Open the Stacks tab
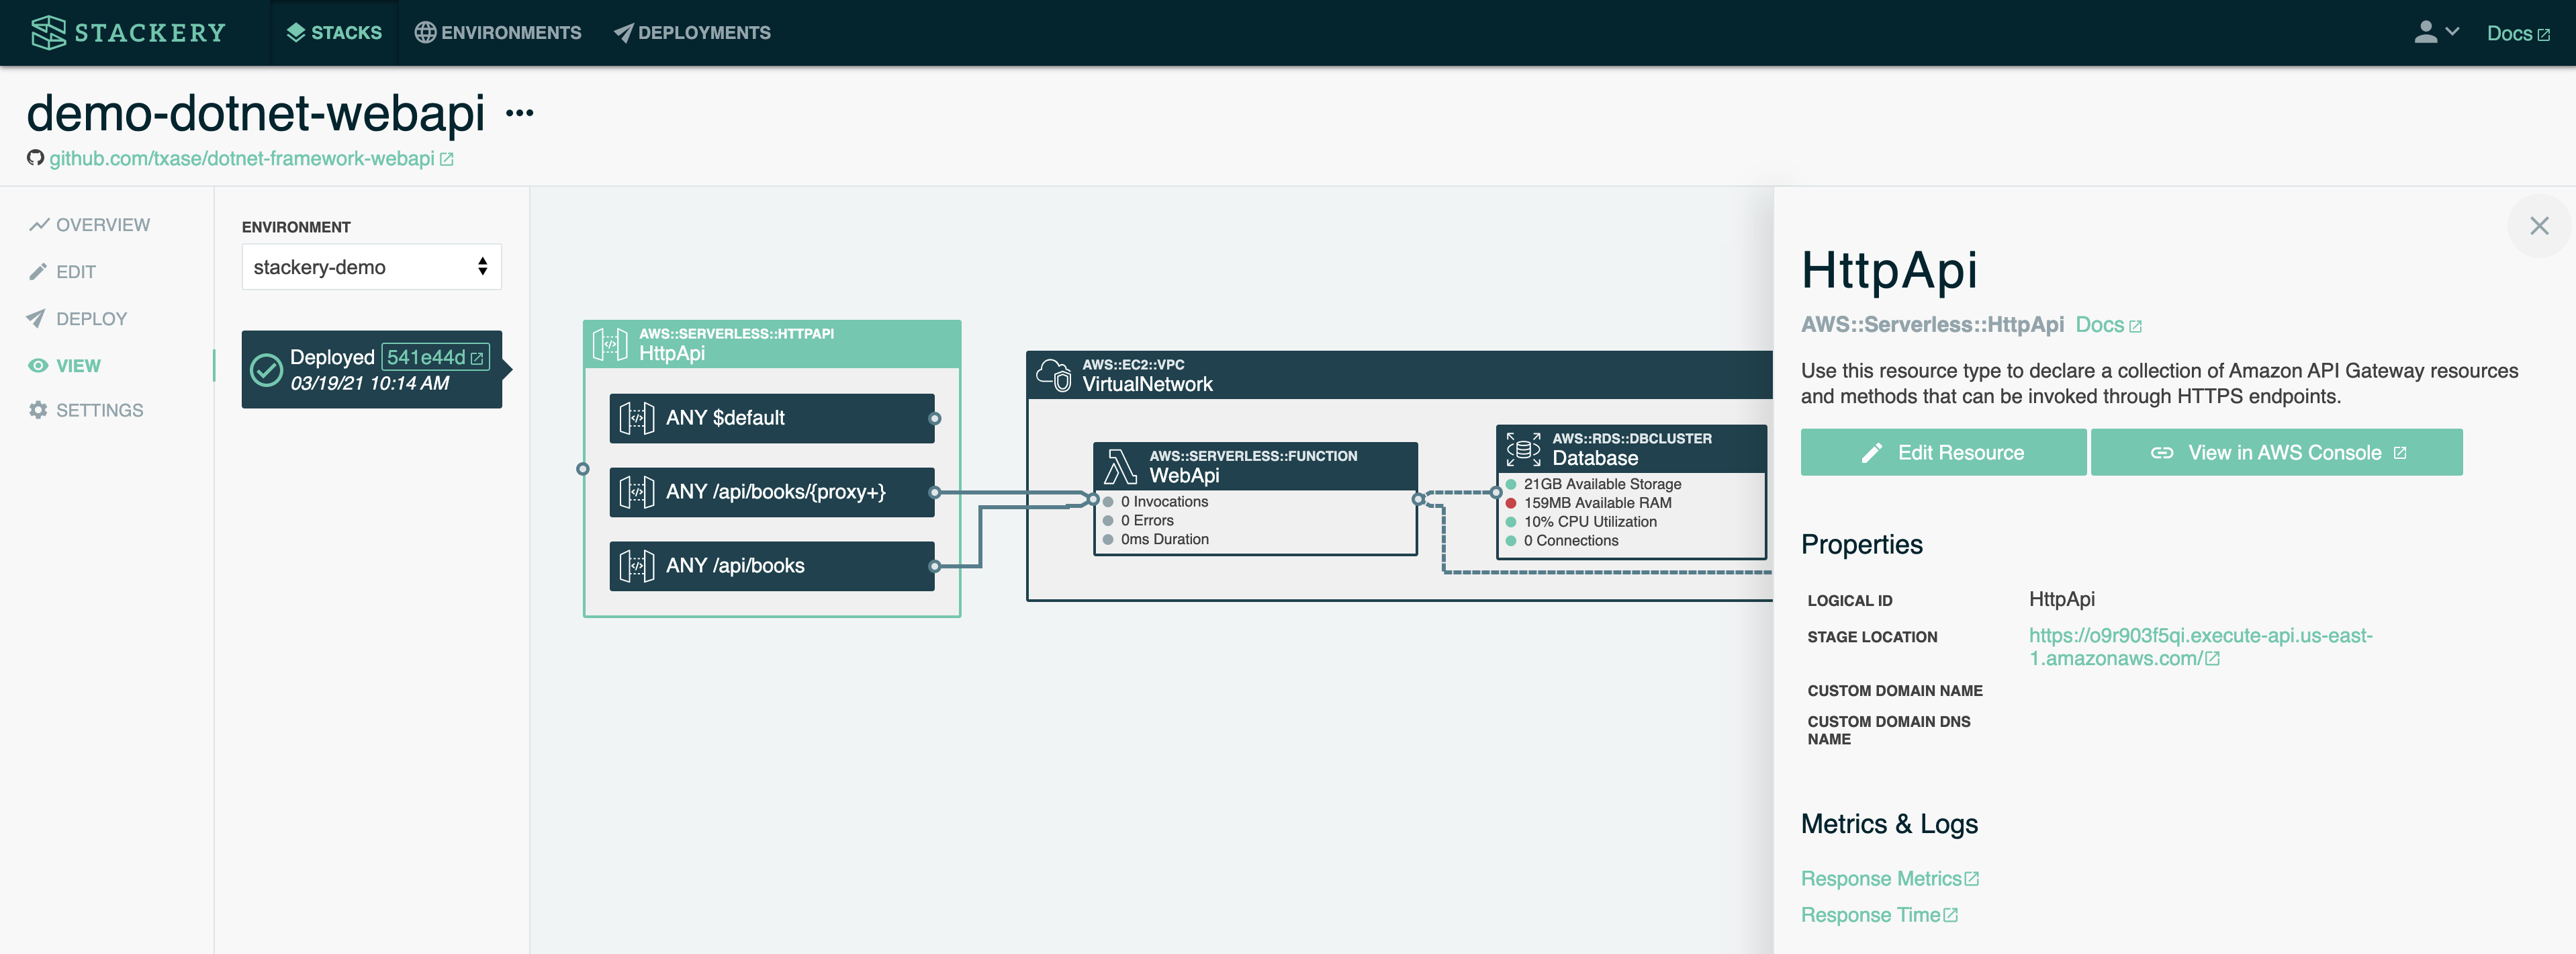2576x954 pixels. tap(334, 33)
